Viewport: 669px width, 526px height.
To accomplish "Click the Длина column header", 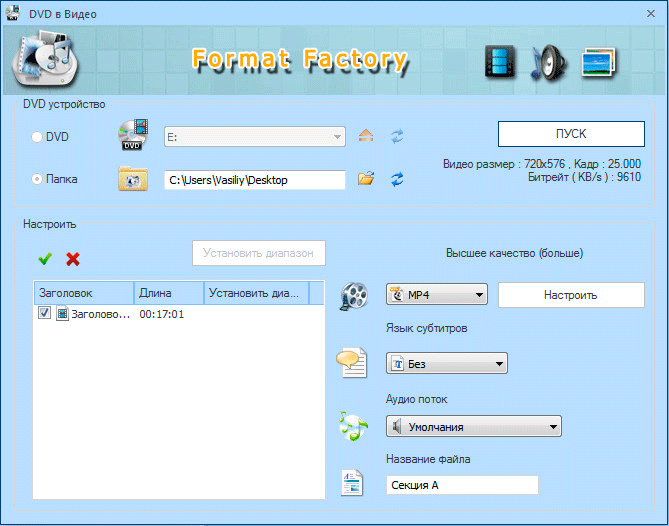I will [x=169, y=293].
